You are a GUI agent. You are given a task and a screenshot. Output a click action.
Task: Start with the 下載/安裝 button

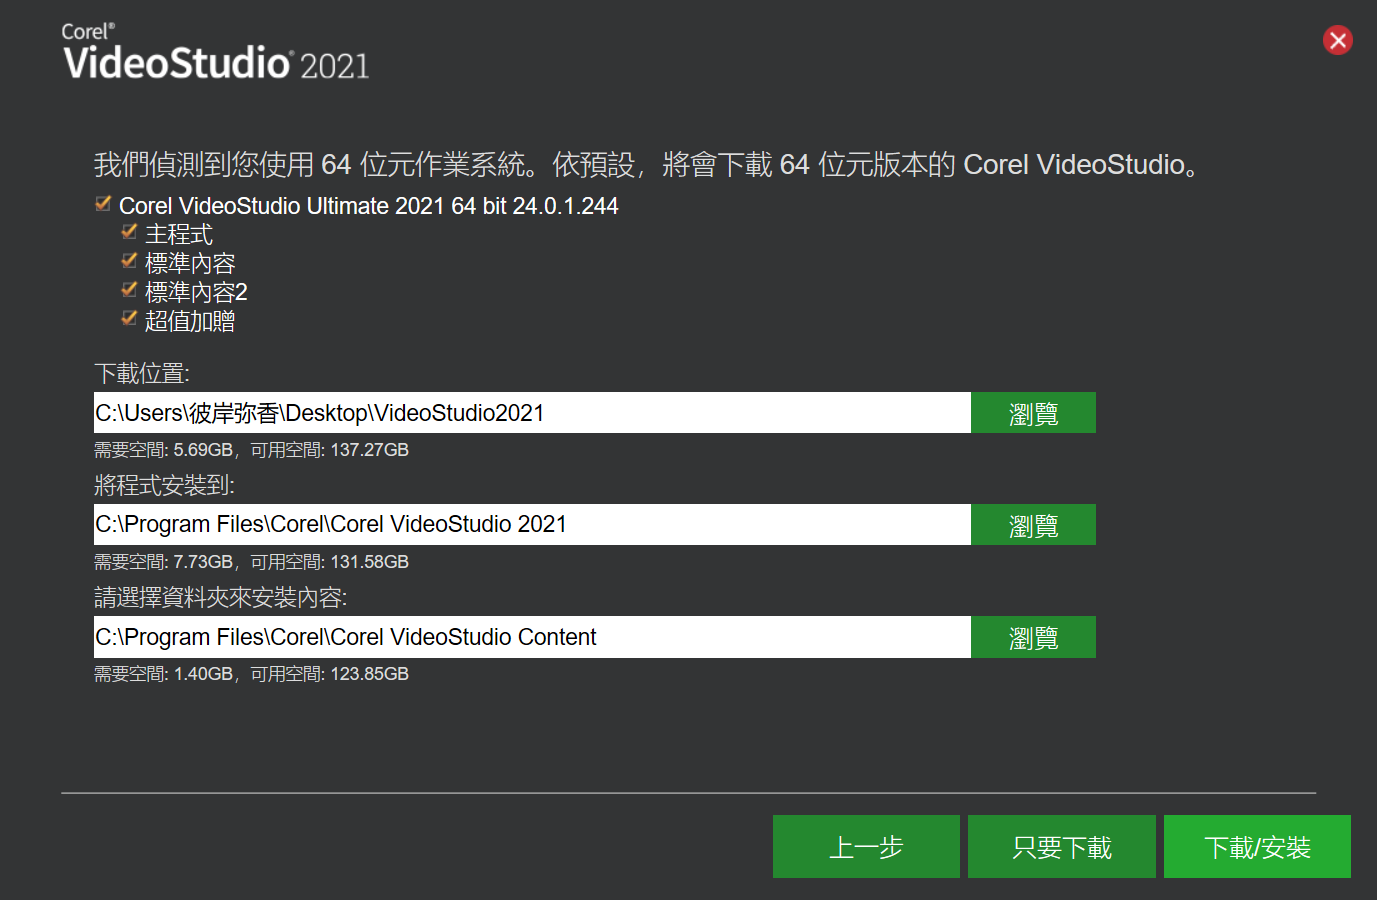(1257, 847)
